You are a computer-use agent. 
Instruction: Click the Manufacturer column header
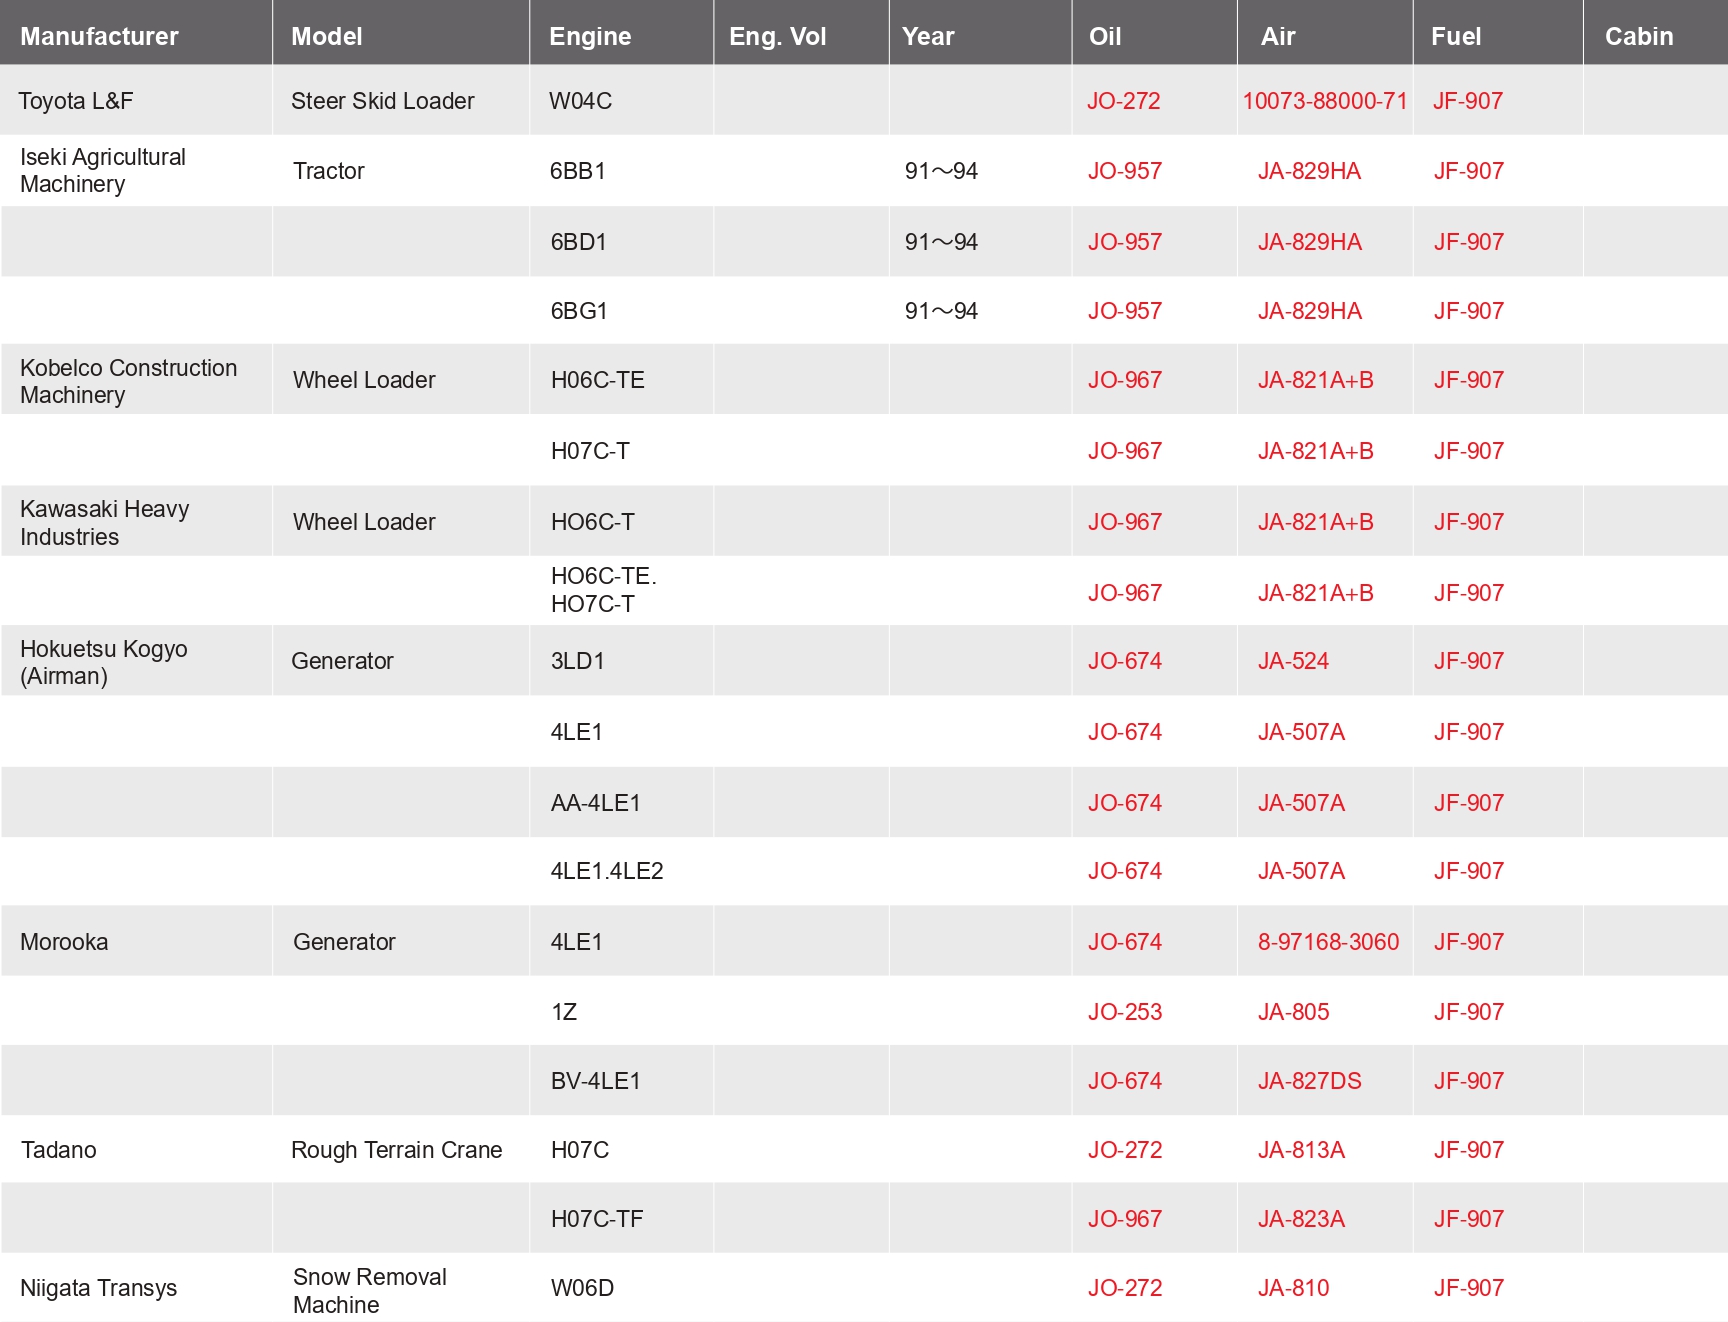point(99,37)
